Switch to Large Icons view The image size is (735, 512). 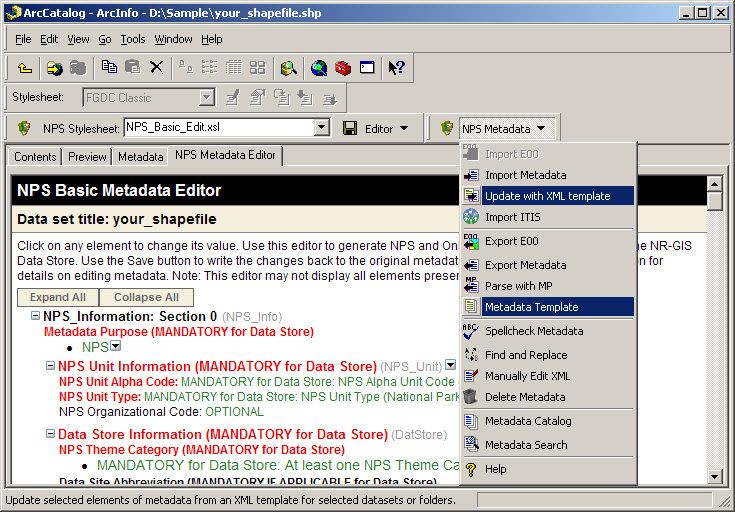click(186, 68)
